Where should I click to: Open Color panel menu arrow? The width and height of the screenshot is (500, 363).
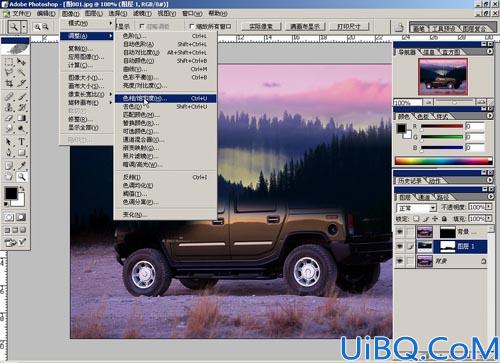(490, 116)
